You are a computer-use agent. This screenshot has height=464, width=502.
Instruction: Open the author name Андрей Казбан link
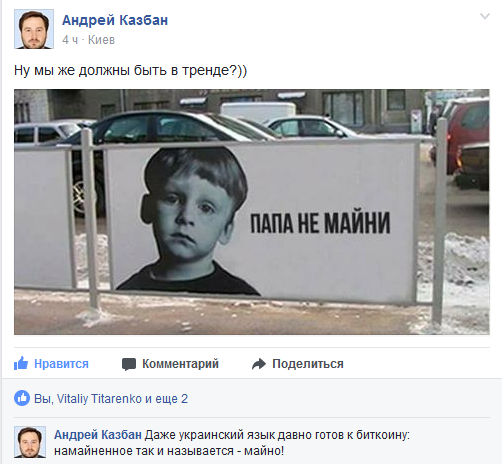115,20
